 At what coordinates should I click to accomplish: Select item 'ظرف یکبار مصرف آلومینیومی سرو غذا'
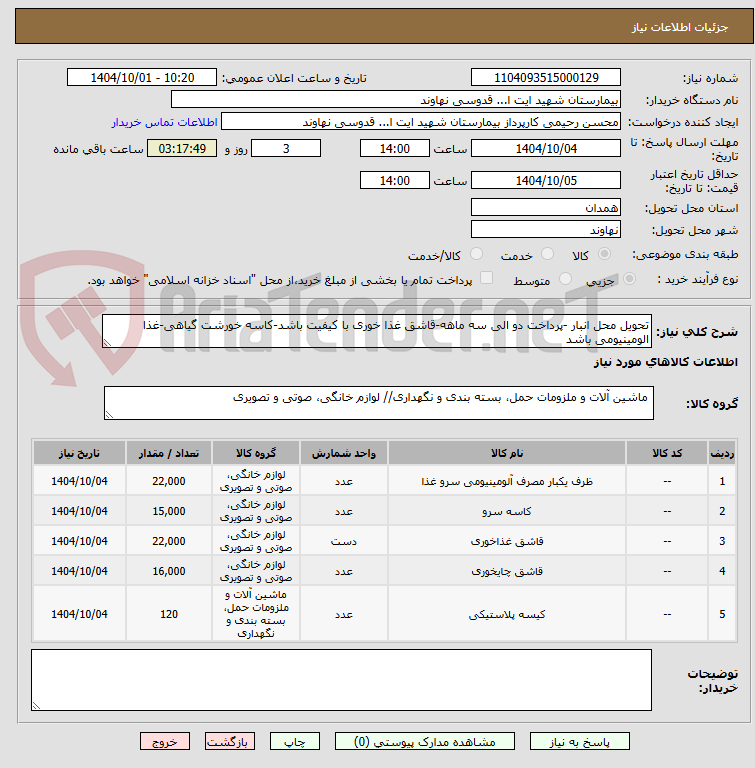tap(507, 481)
